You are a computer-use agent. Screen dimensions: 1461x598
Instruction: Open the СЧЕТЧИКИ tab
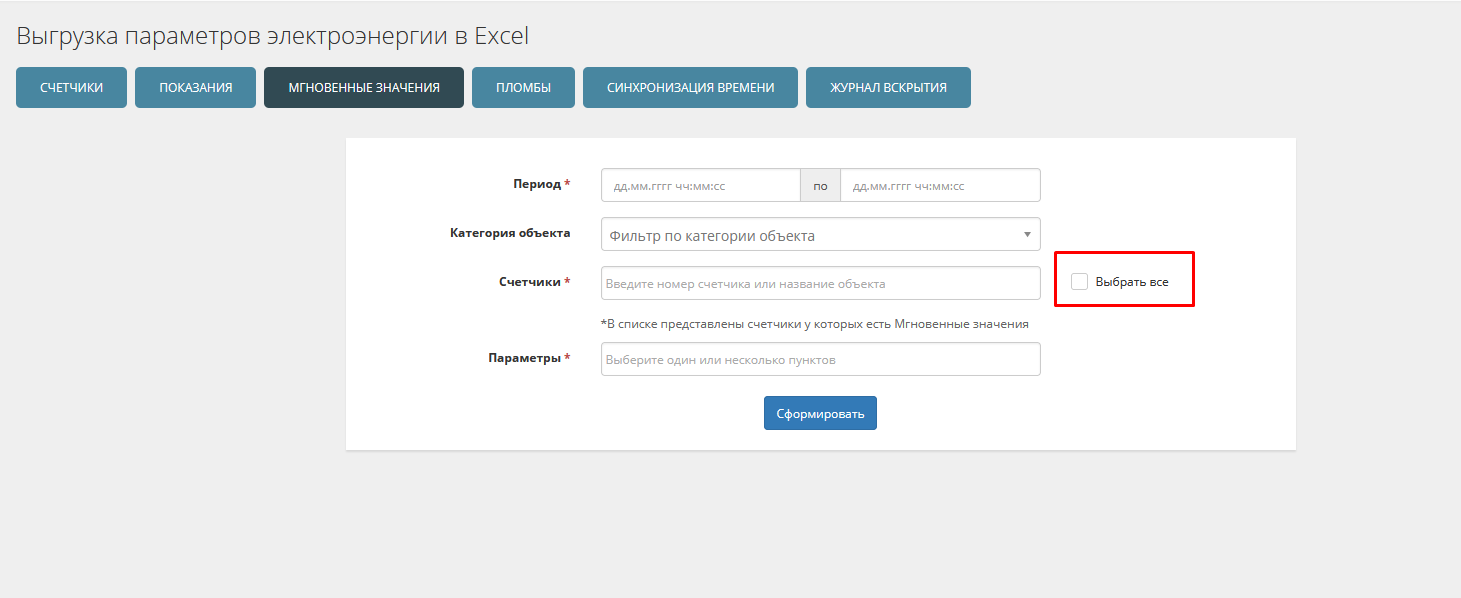click(x=71, y=87)
